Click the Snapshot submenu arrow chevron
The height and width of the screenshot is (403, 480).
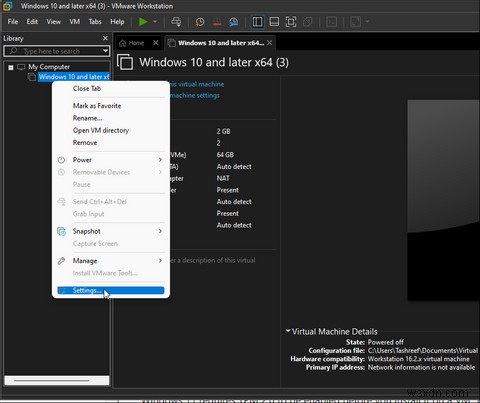pos(160,231)
